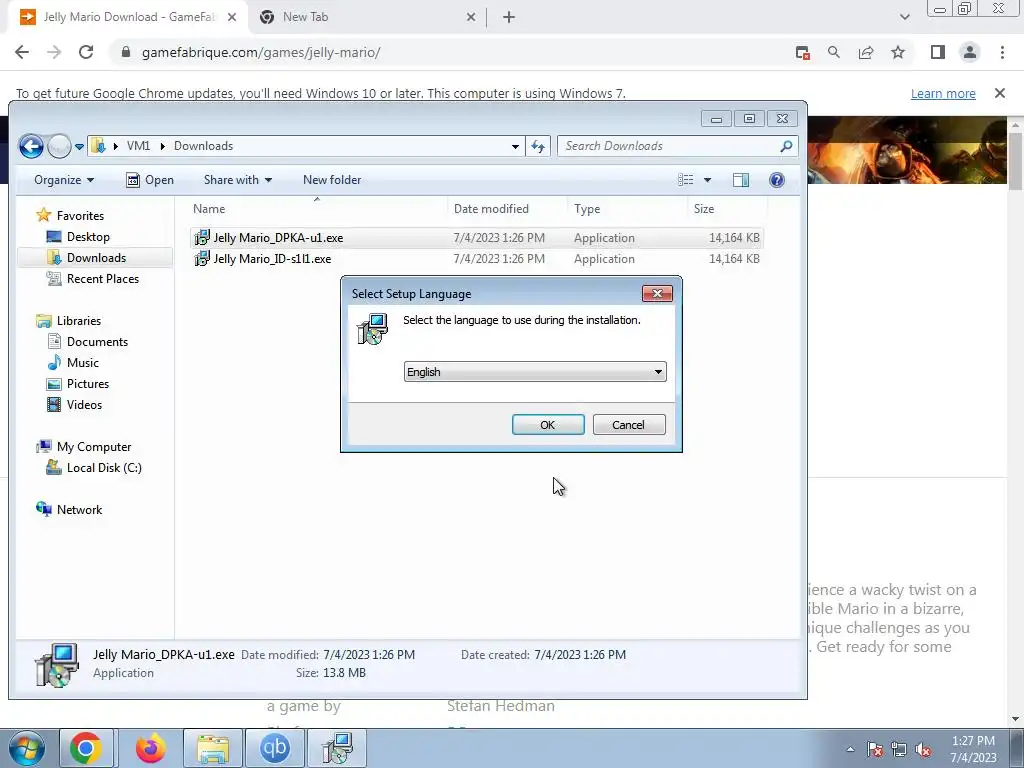Select Desktop in the sidebar
Image resolution: width=1024 pixels, height=768 pixels.
78,236
